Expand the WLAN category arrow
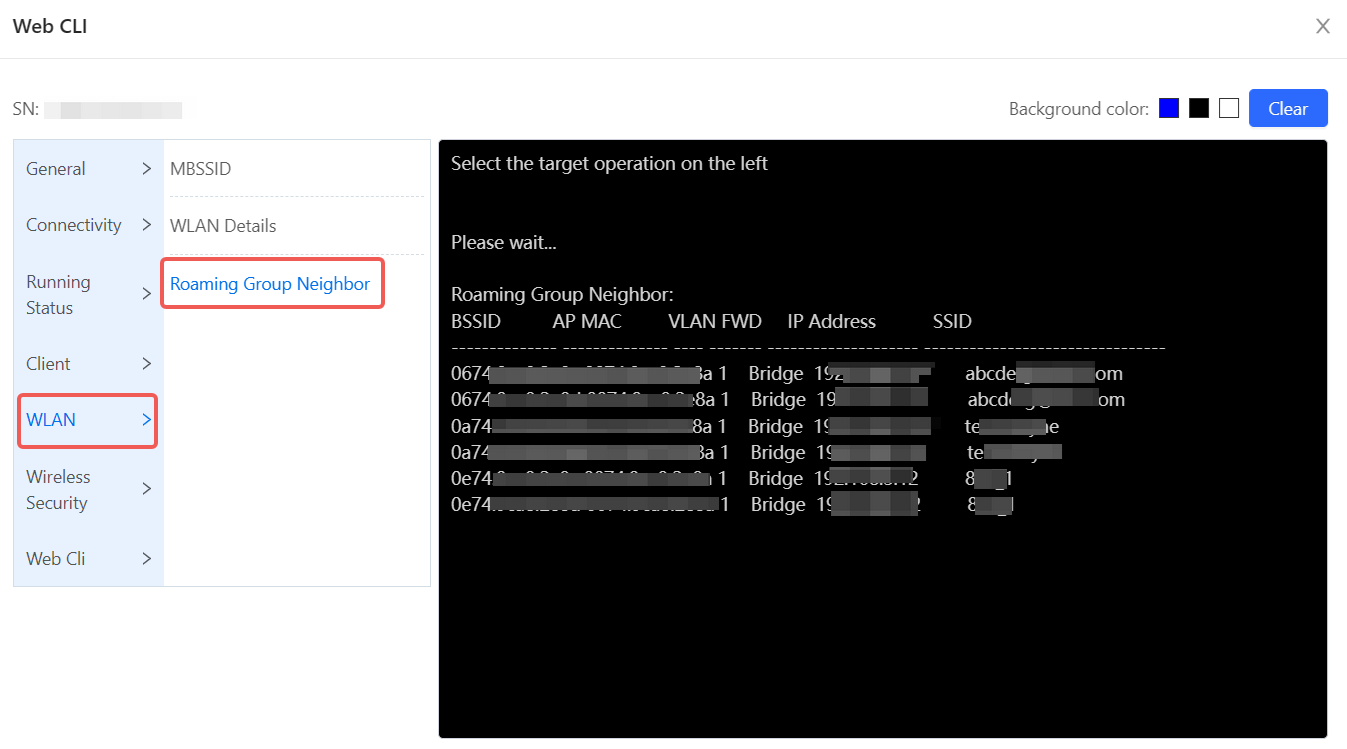The height and width of the screenshot is (749, 1347). 146,420
